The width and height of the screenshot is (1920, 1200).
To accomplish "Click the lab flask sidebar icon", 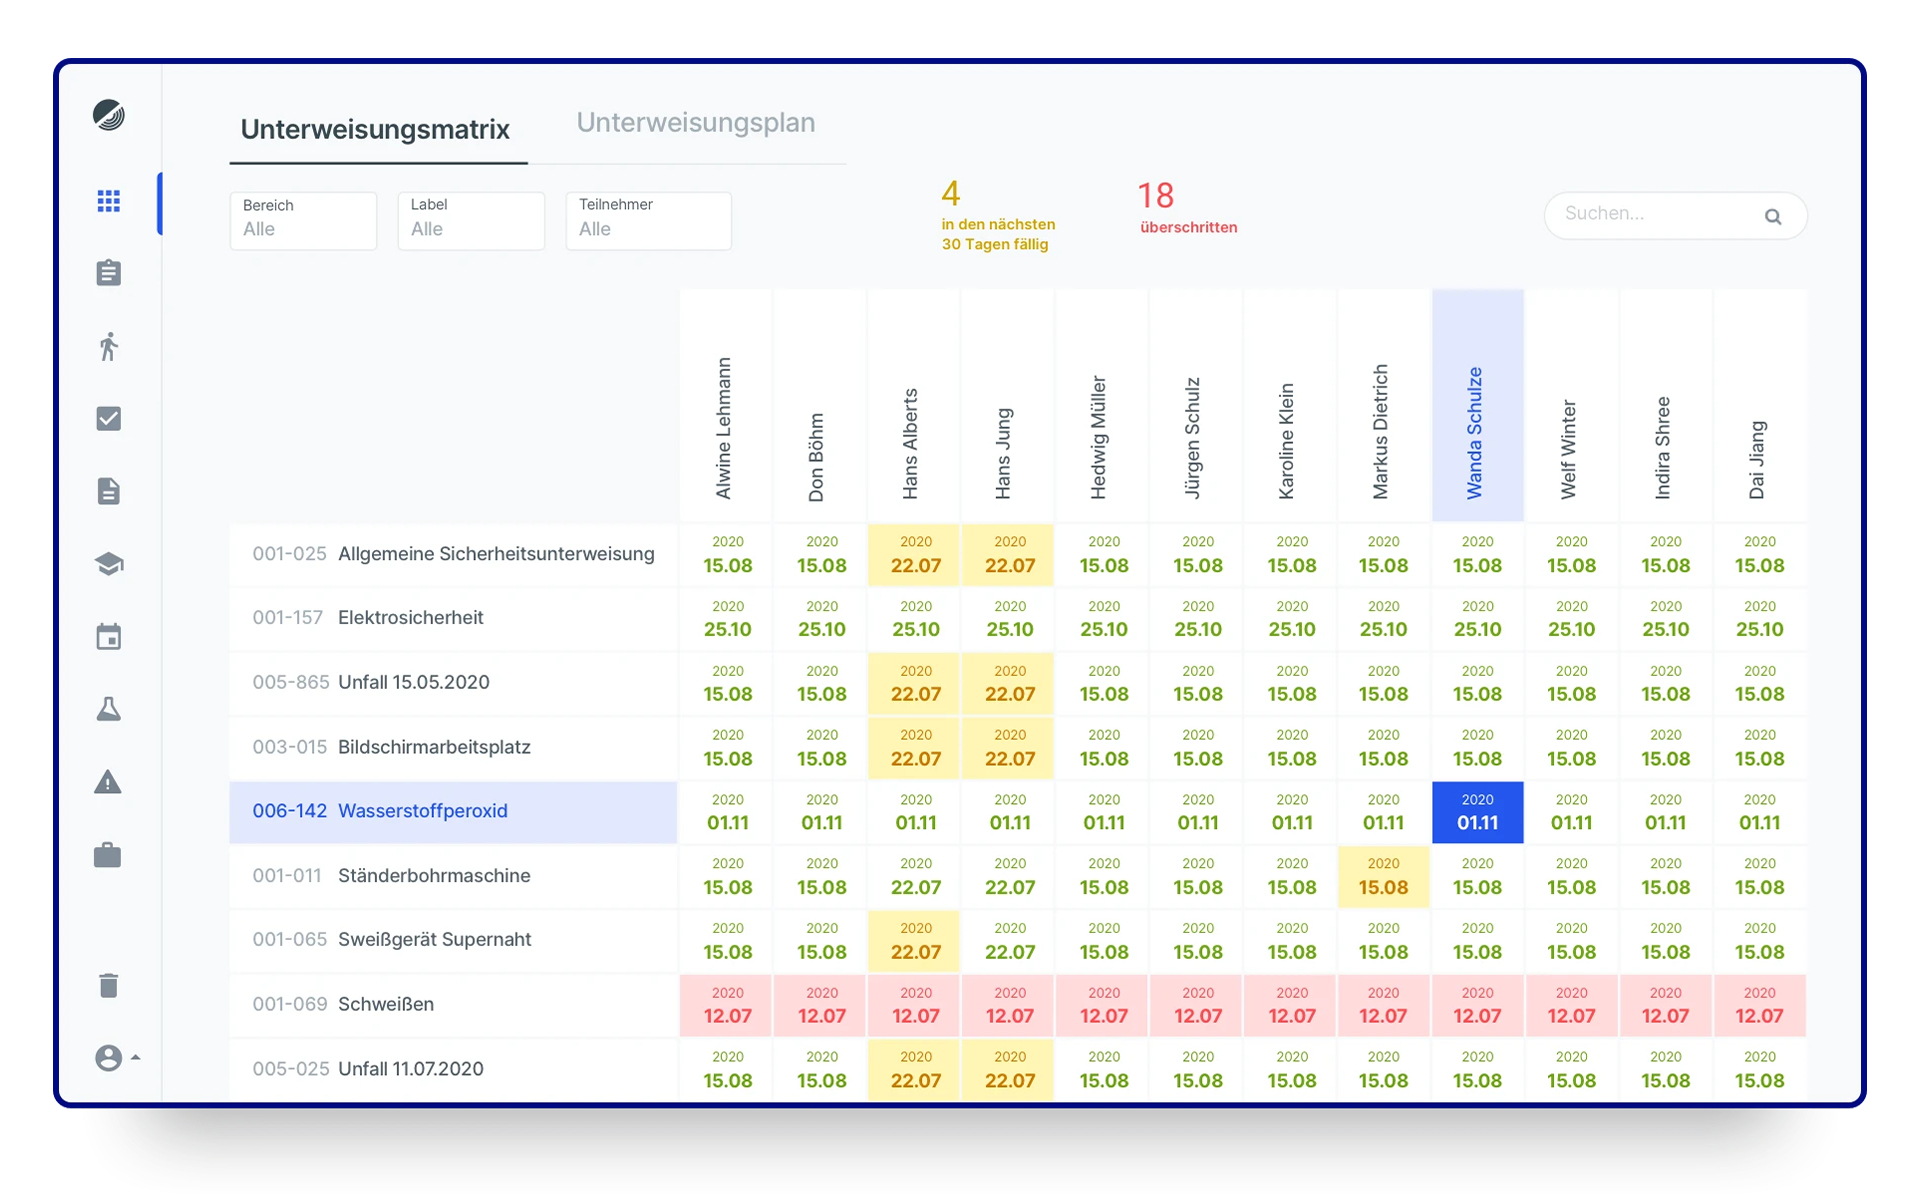I will click(x=108, y=709).
